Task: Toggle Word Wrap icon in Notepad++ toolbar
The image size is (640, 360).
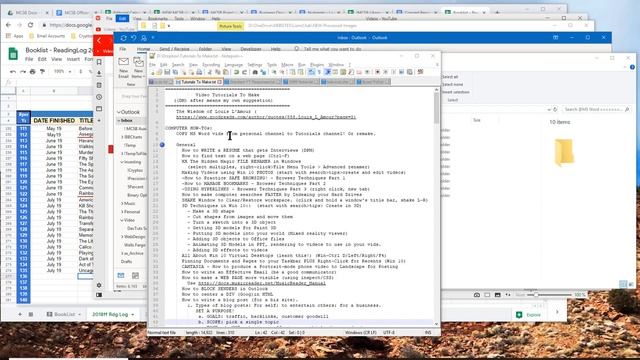Action: tap(312, 72)
